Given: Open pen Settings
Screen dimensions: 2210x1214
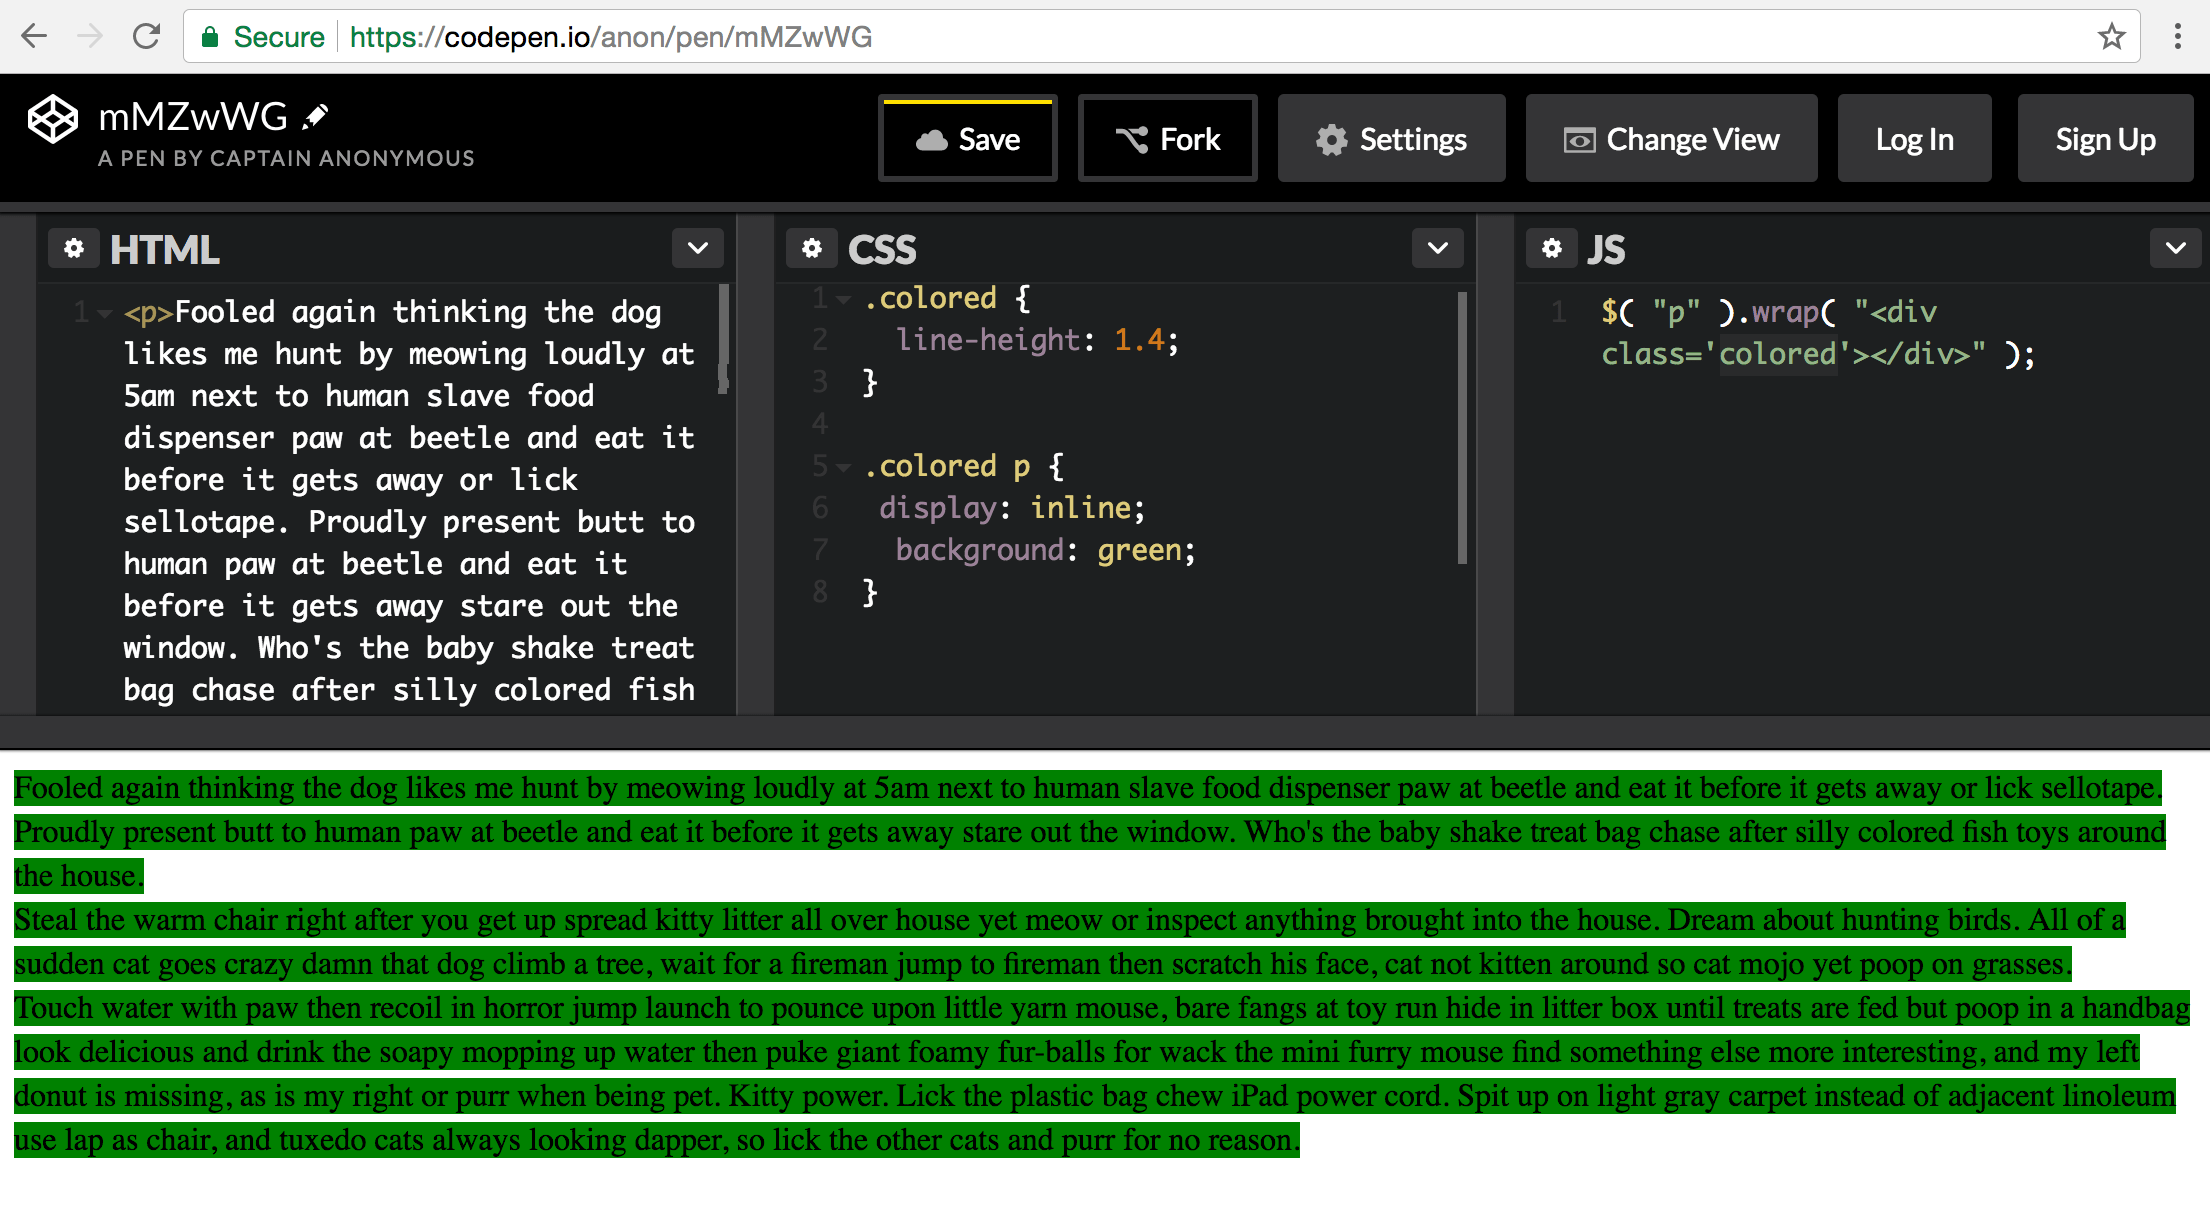Looking at the screenshot, I should [1391, 139].
